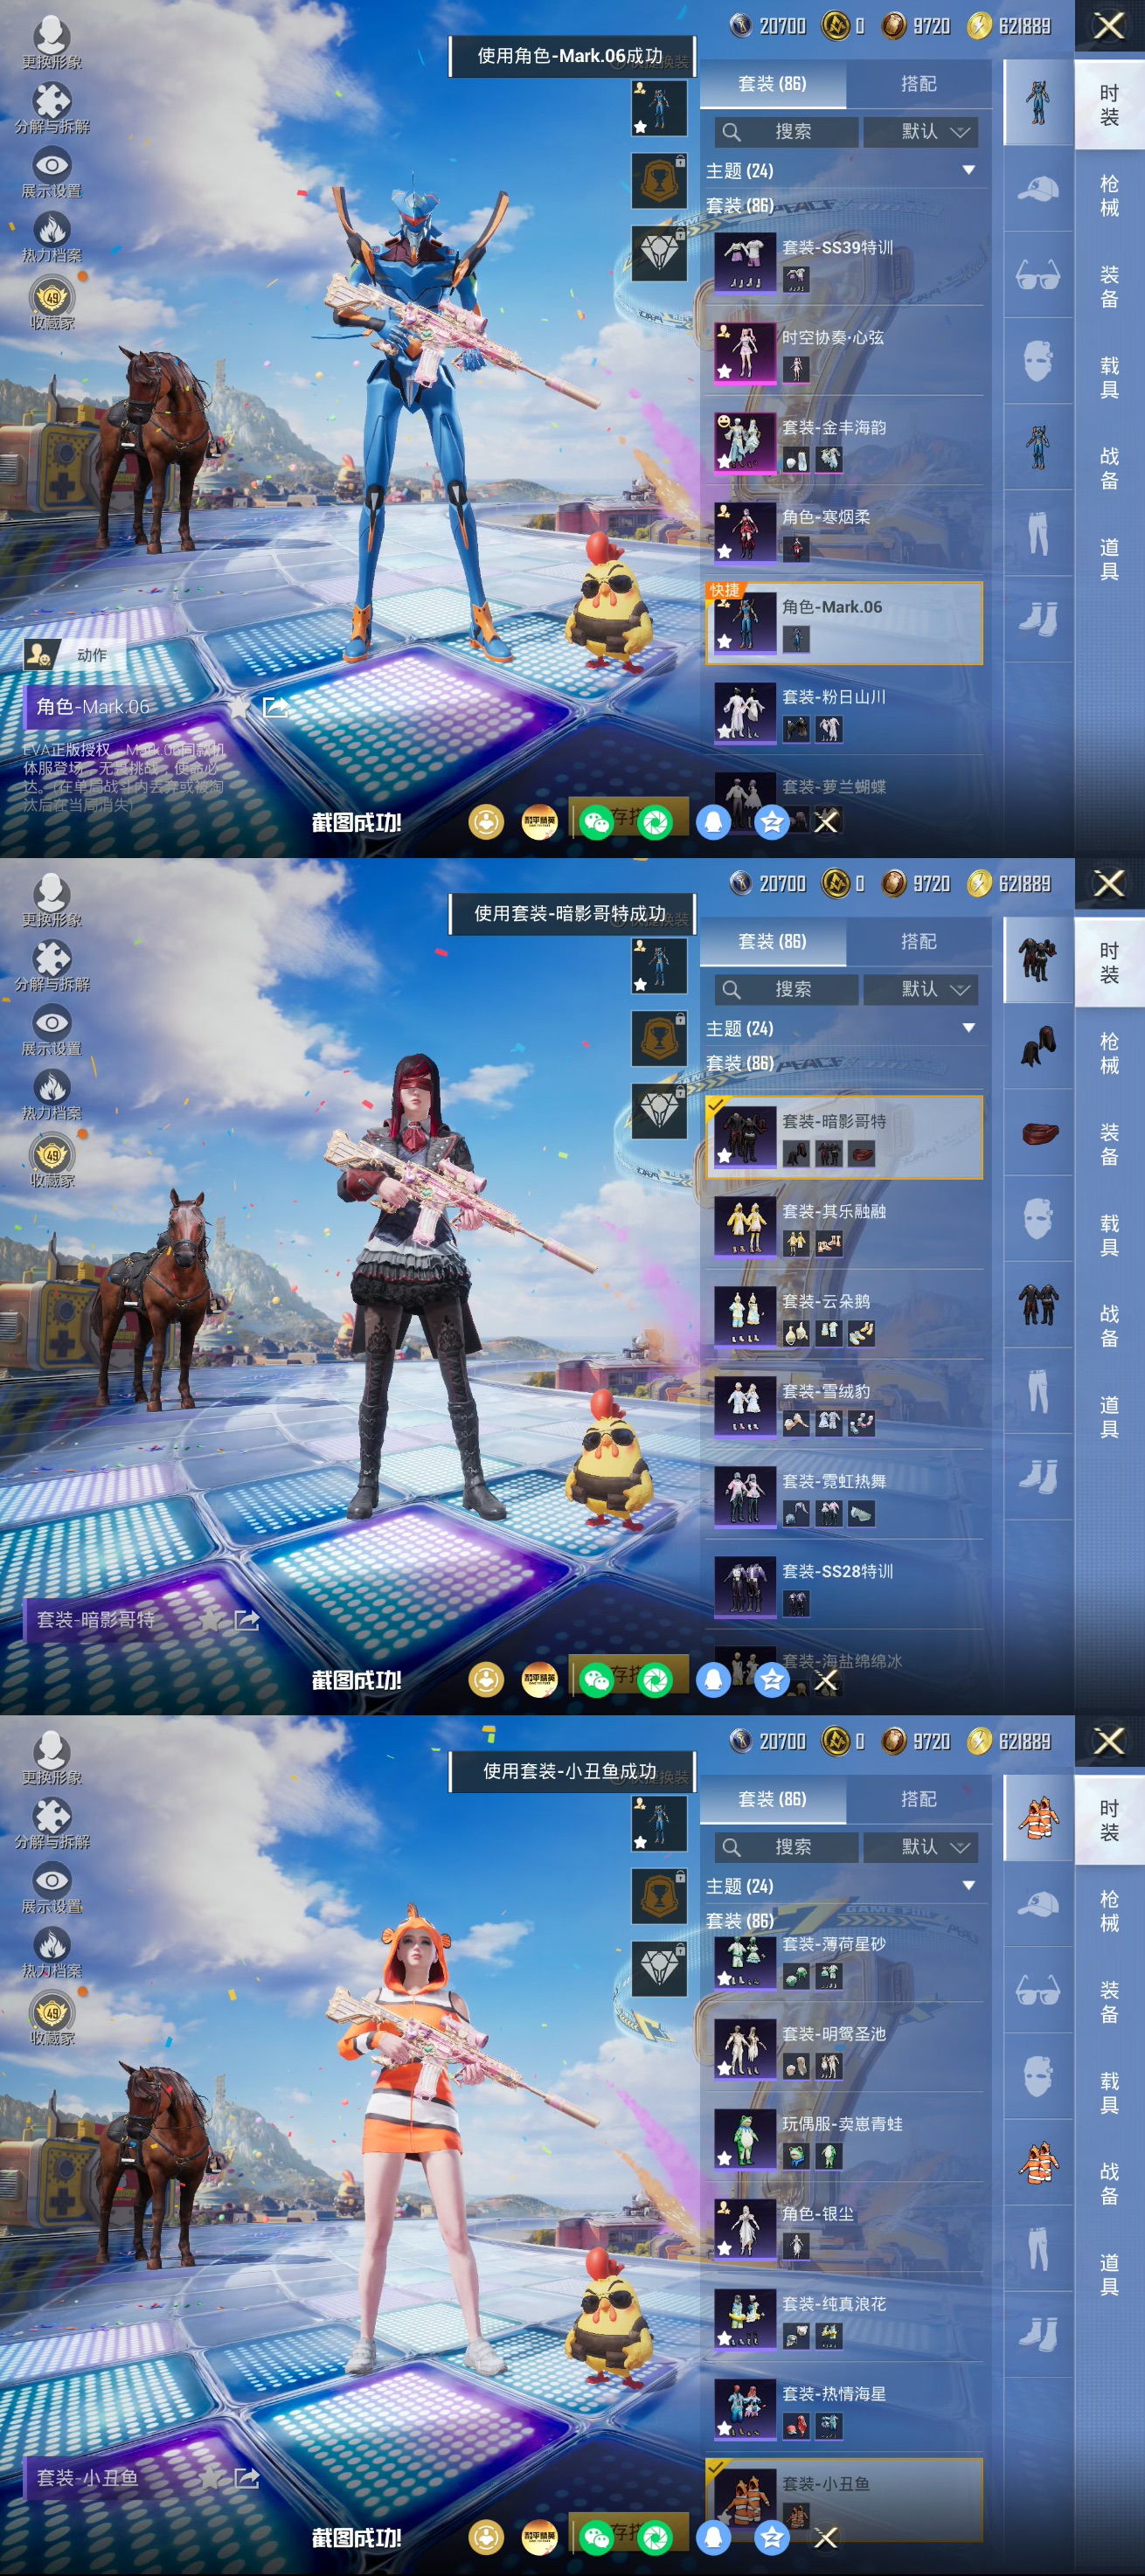Image resolution: width=1145 pixels, height=2576 pixels.
Task: Select the red lips mask icon in 暗影哥特 screen
Action: coord(1039,1133)
